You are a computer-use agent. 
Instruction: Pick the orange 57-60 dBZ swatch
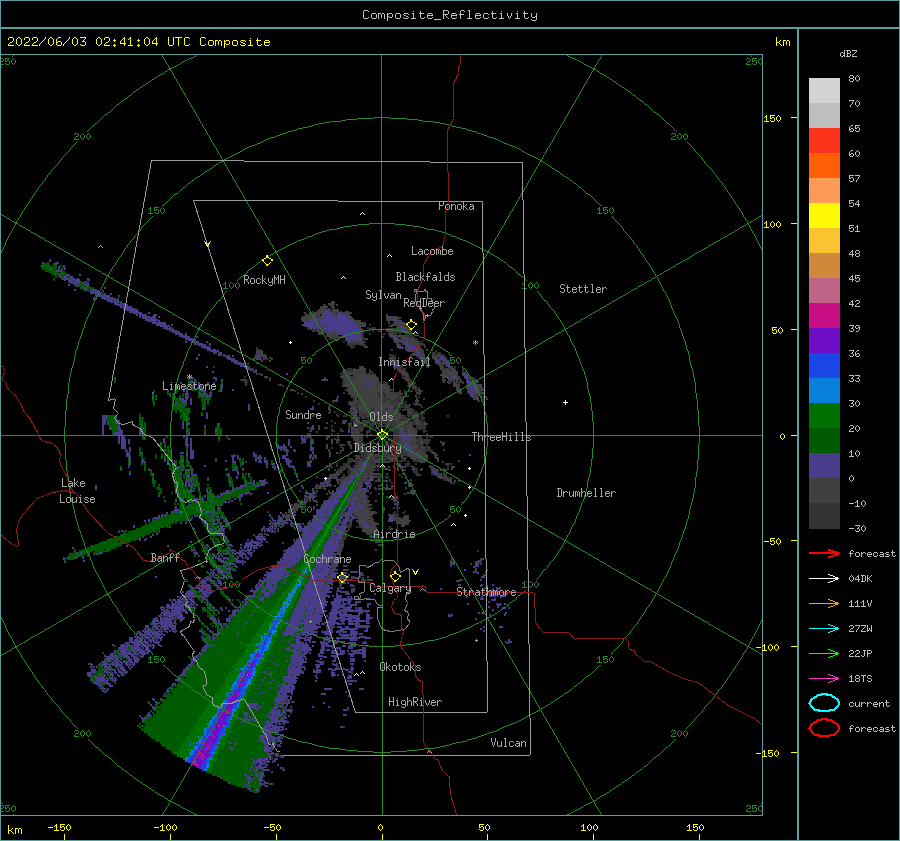click(x=824, y=166)
